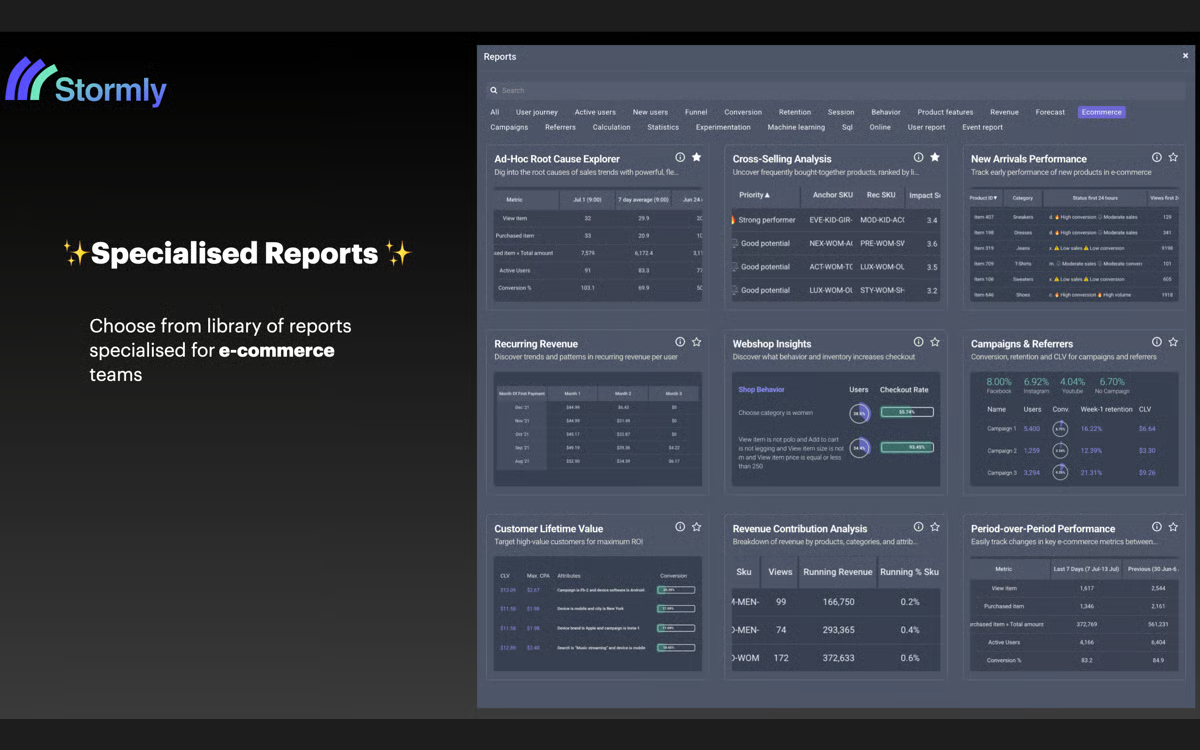Favorite the Recurring Revenue report

coord(697,342)
